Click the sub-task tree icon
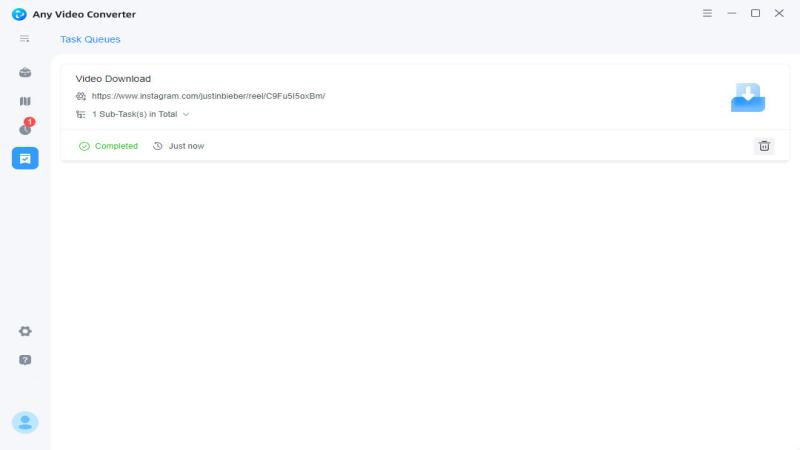The image size is (800, 450). 81,114
